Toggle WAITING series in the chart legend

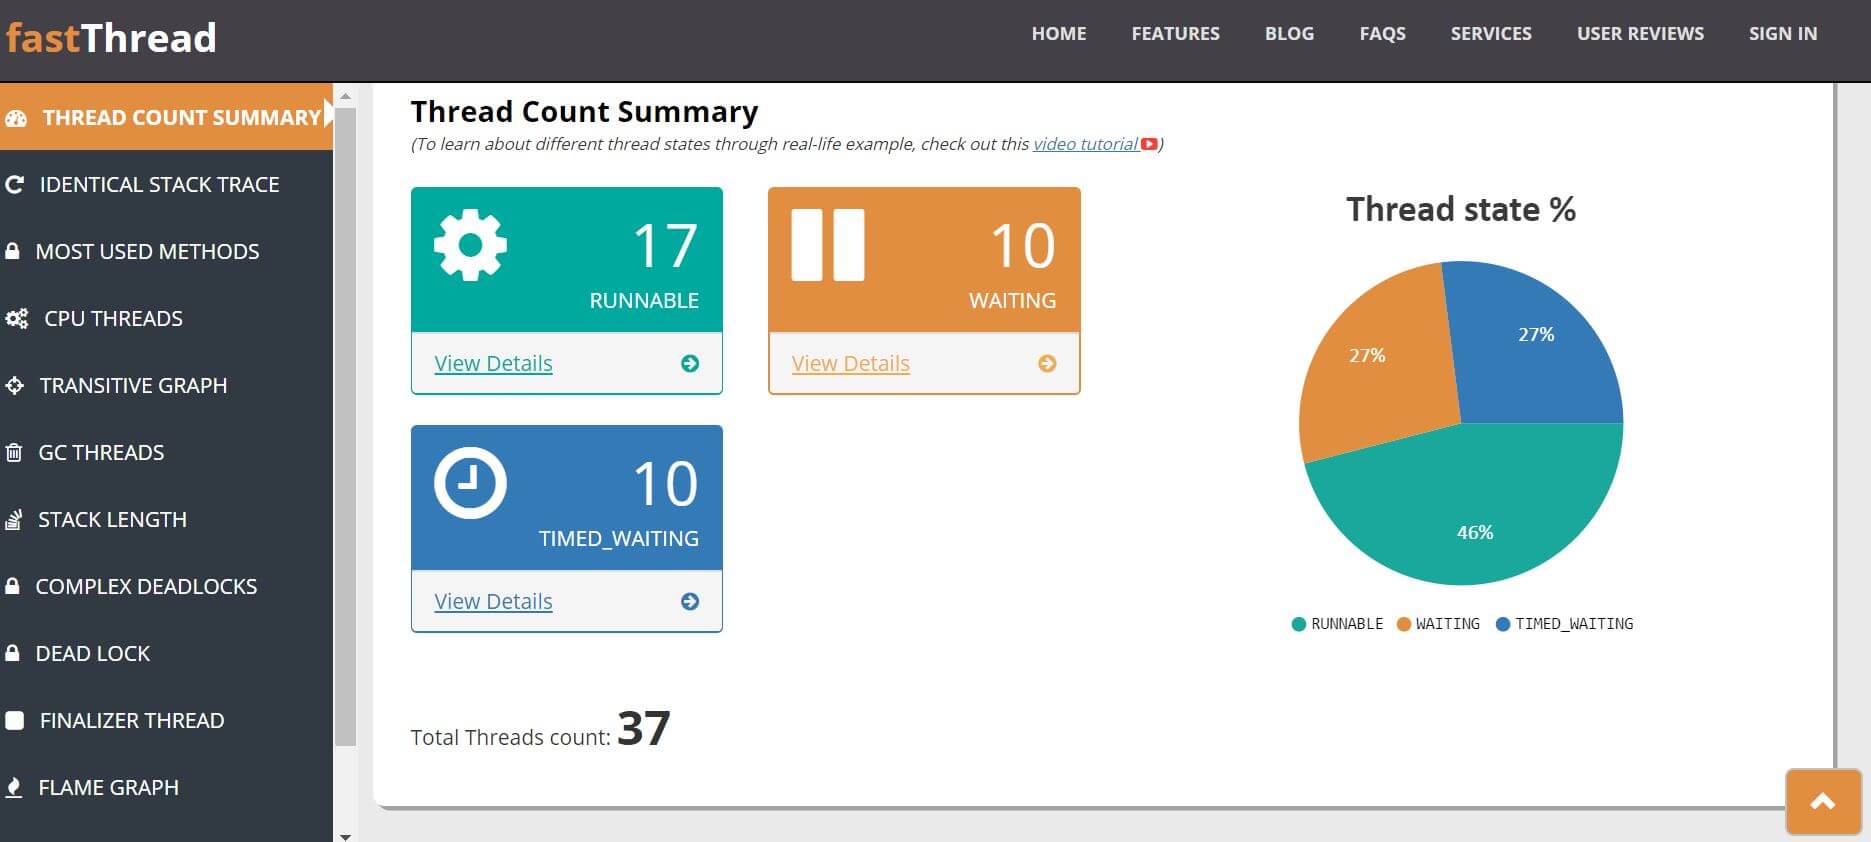click(x=1438, y=624)
